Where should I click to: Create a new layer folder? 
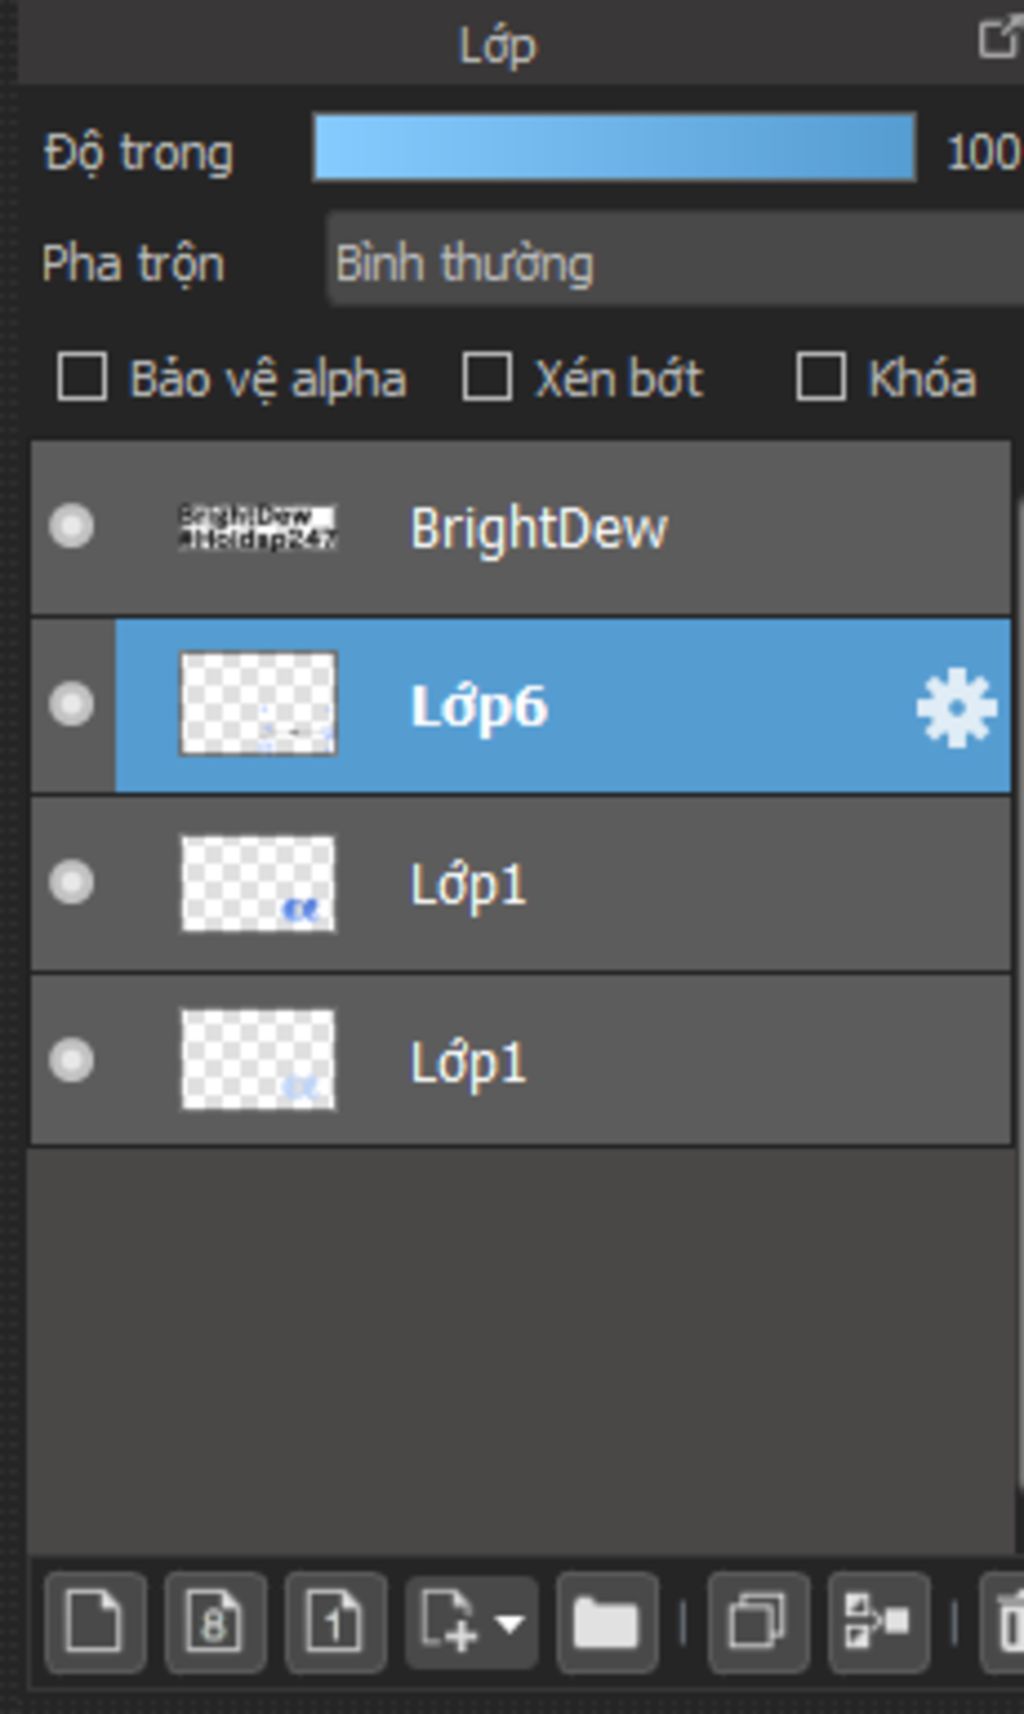pos(606,1622)
